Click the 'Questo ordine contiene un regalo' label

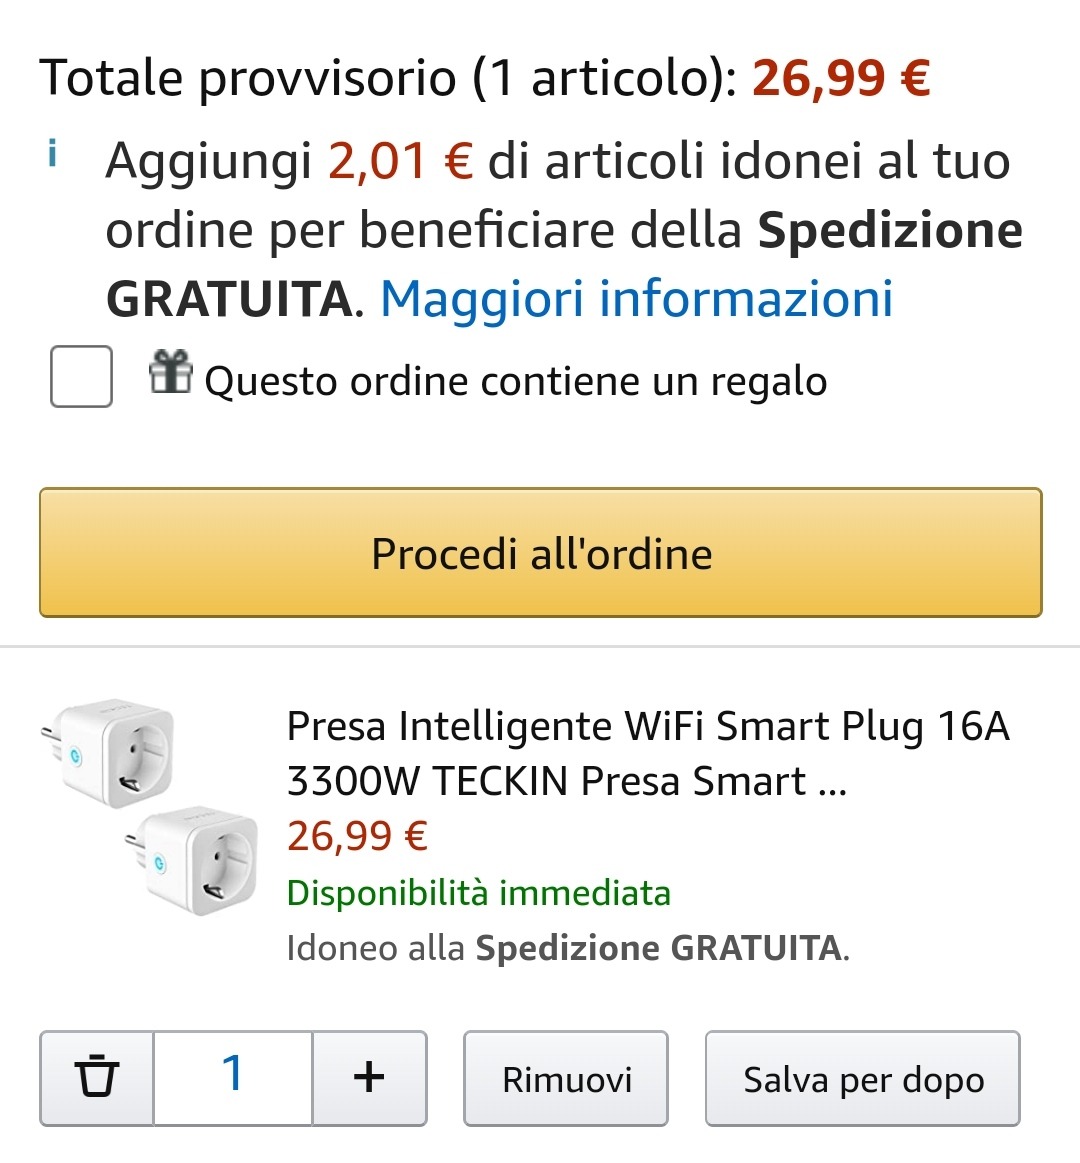point(515,382)
